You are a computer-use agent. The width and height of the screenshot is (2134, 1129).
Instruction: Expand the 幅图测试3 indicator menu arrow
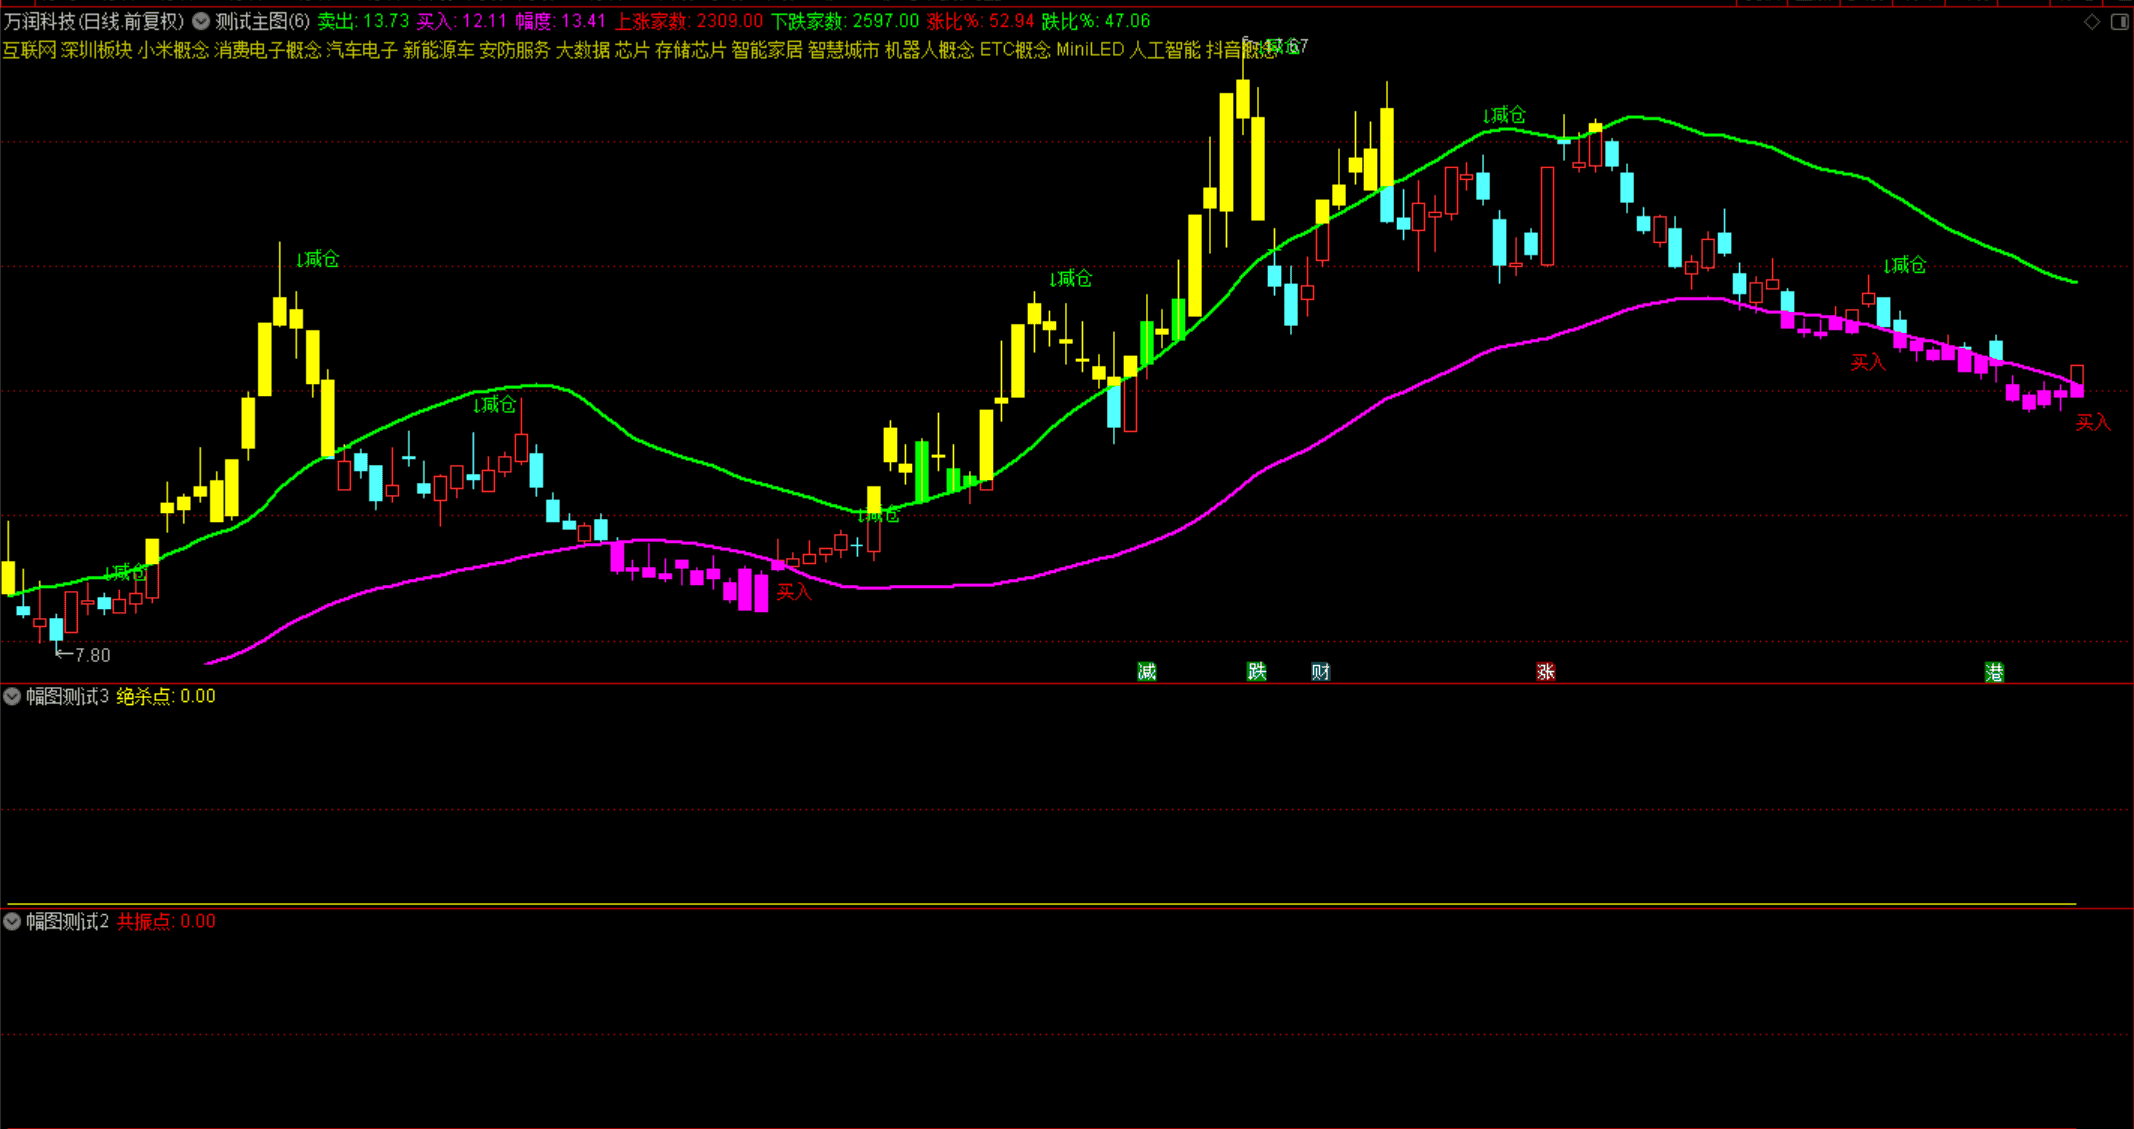(12, 696)
